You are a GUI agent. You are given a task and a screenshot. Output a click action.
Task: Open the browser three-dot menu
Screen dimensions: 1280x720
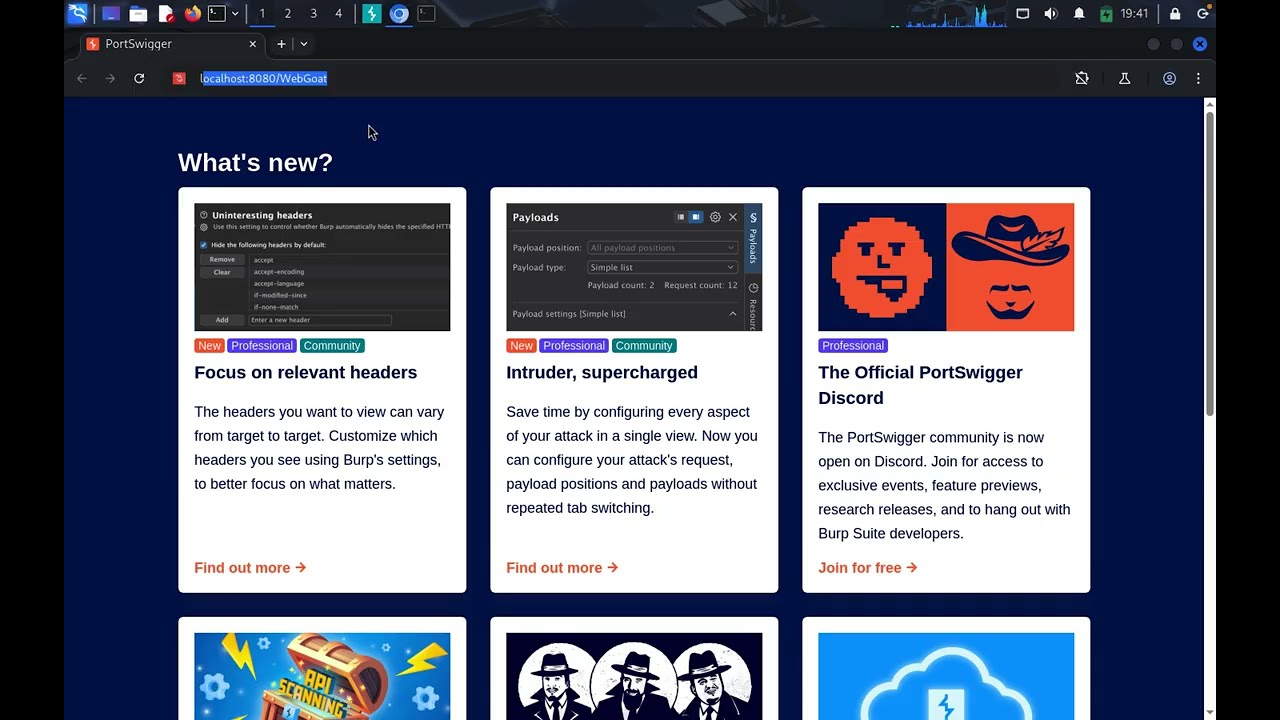pos(1198,78)
